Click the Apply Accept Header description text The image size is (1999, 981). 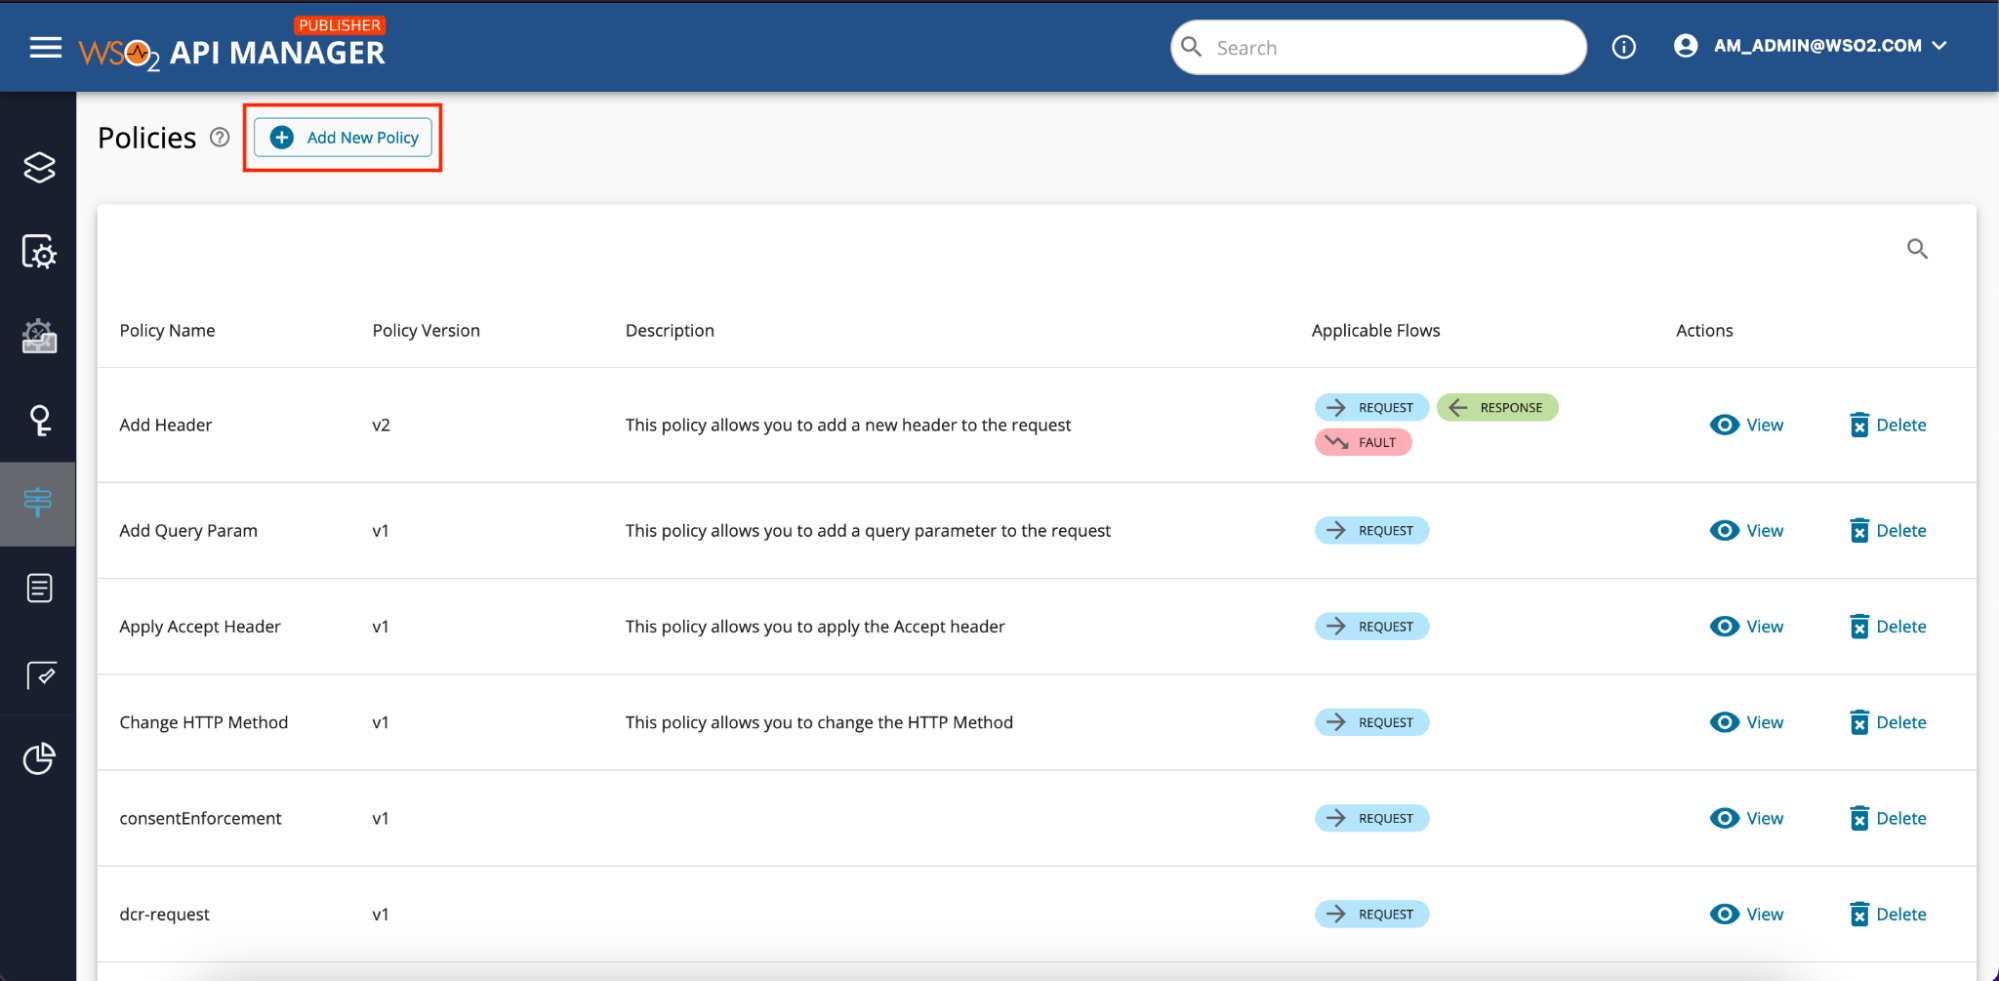815,627
